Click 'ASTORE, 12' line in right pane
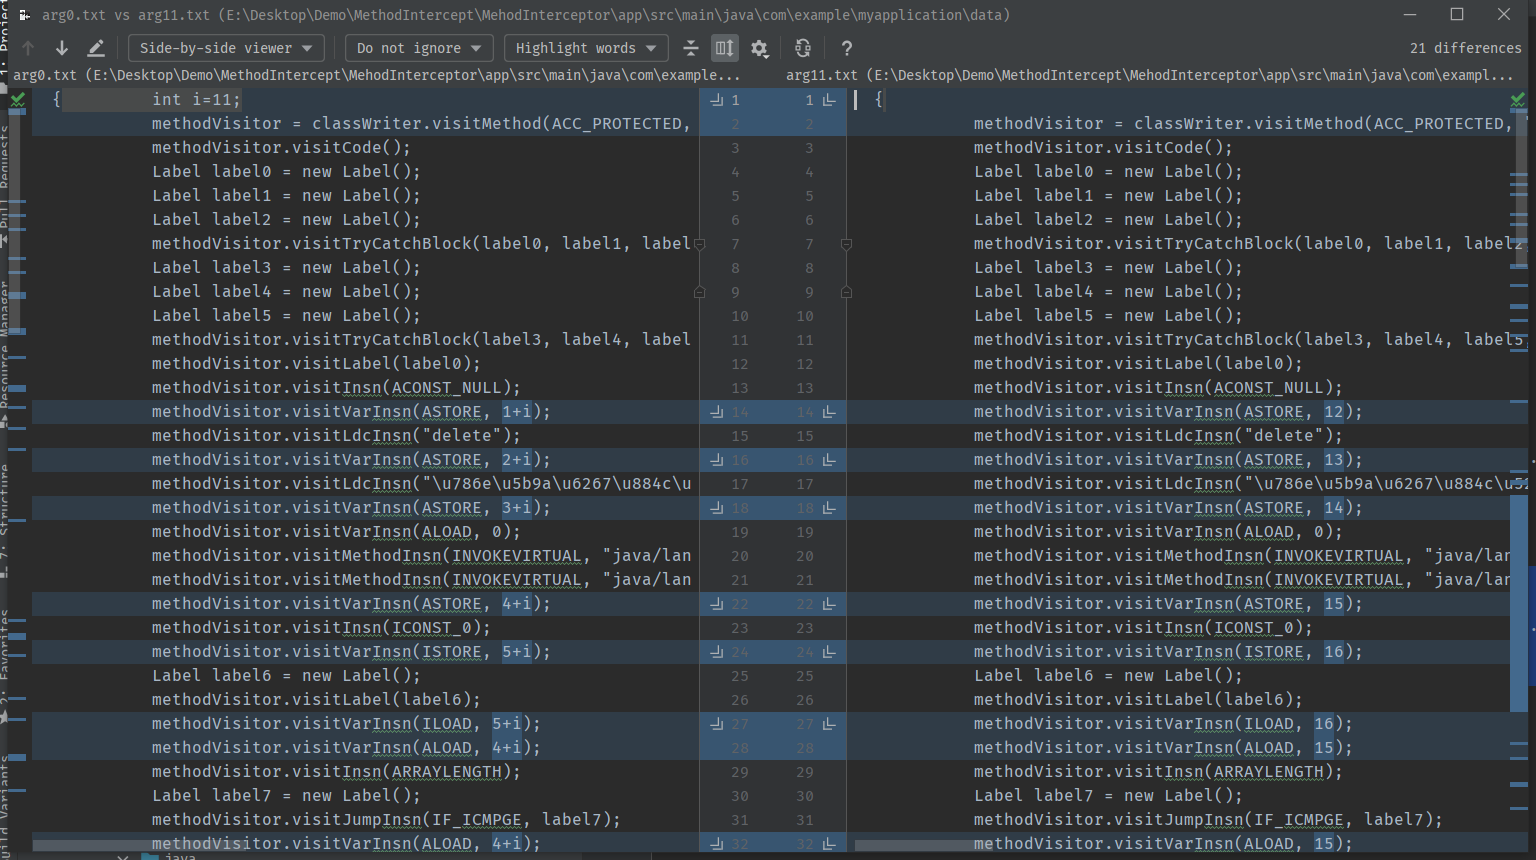The height and width of the screenshot is (860, 1536). click(x=1168, y=412)
